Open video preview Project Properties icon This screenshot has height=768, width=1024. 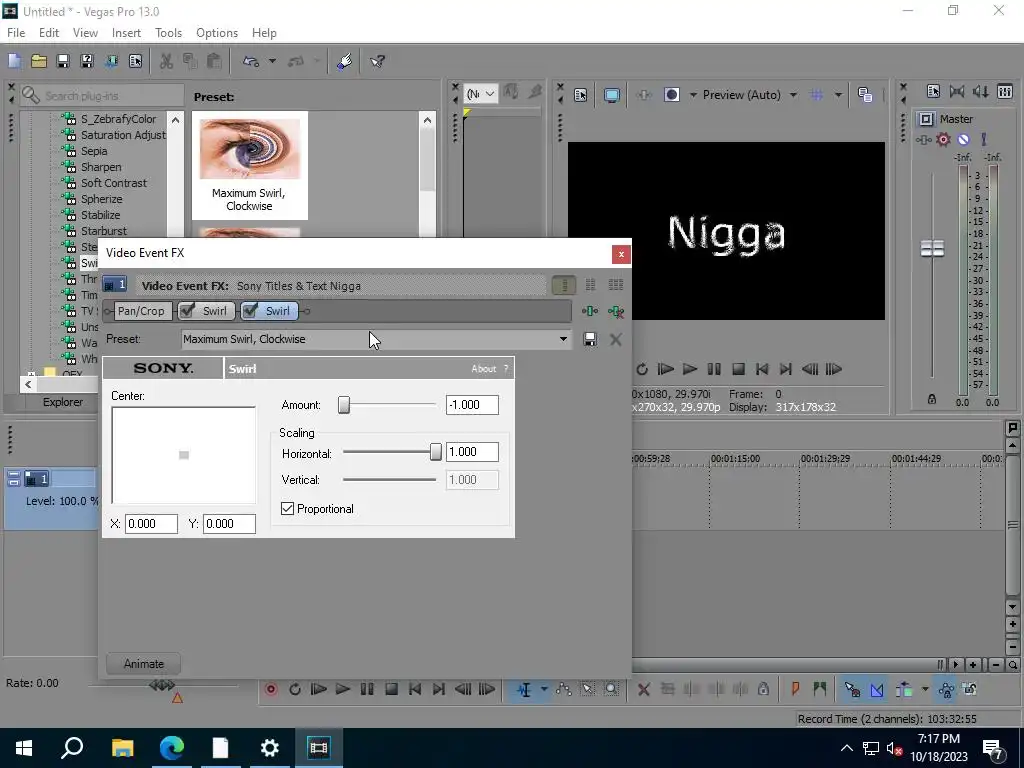click(581, 95)
